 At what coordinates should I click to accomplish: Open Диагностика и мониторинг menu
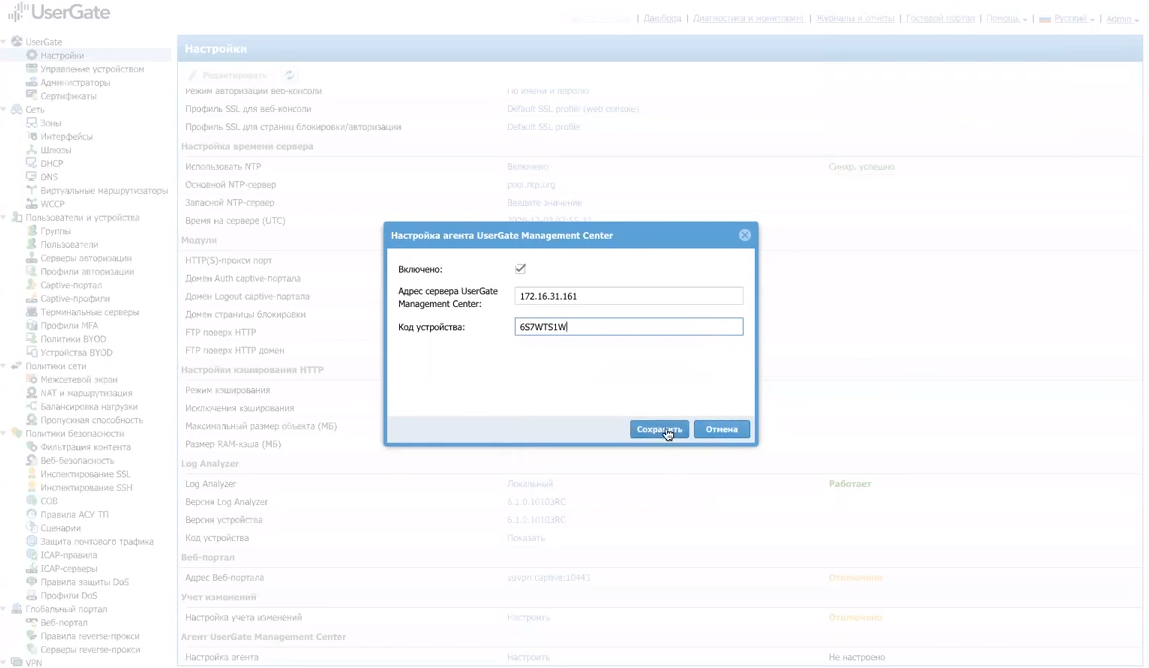pos(748,18)
